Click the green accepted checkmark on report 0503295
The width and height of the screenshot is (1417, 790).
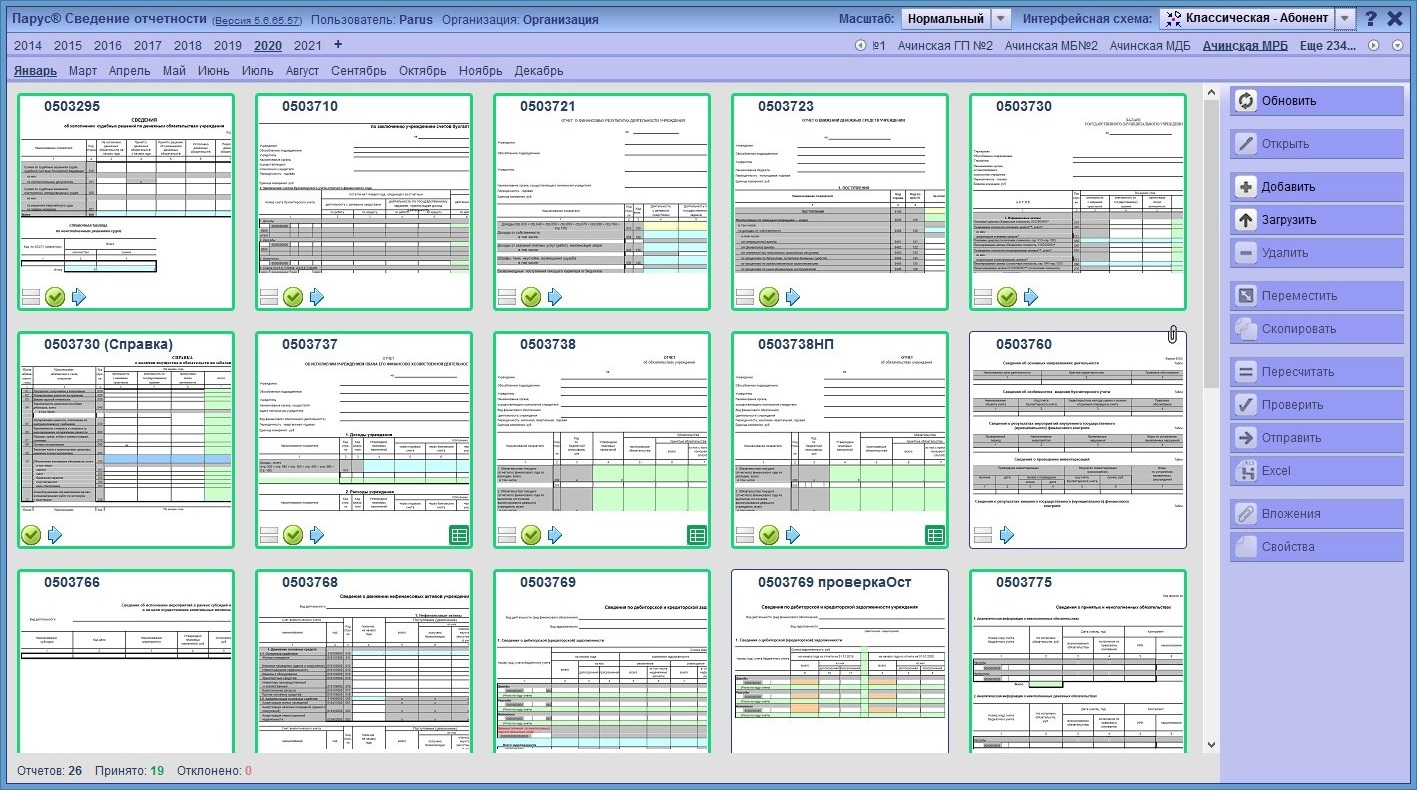(55, 297)
